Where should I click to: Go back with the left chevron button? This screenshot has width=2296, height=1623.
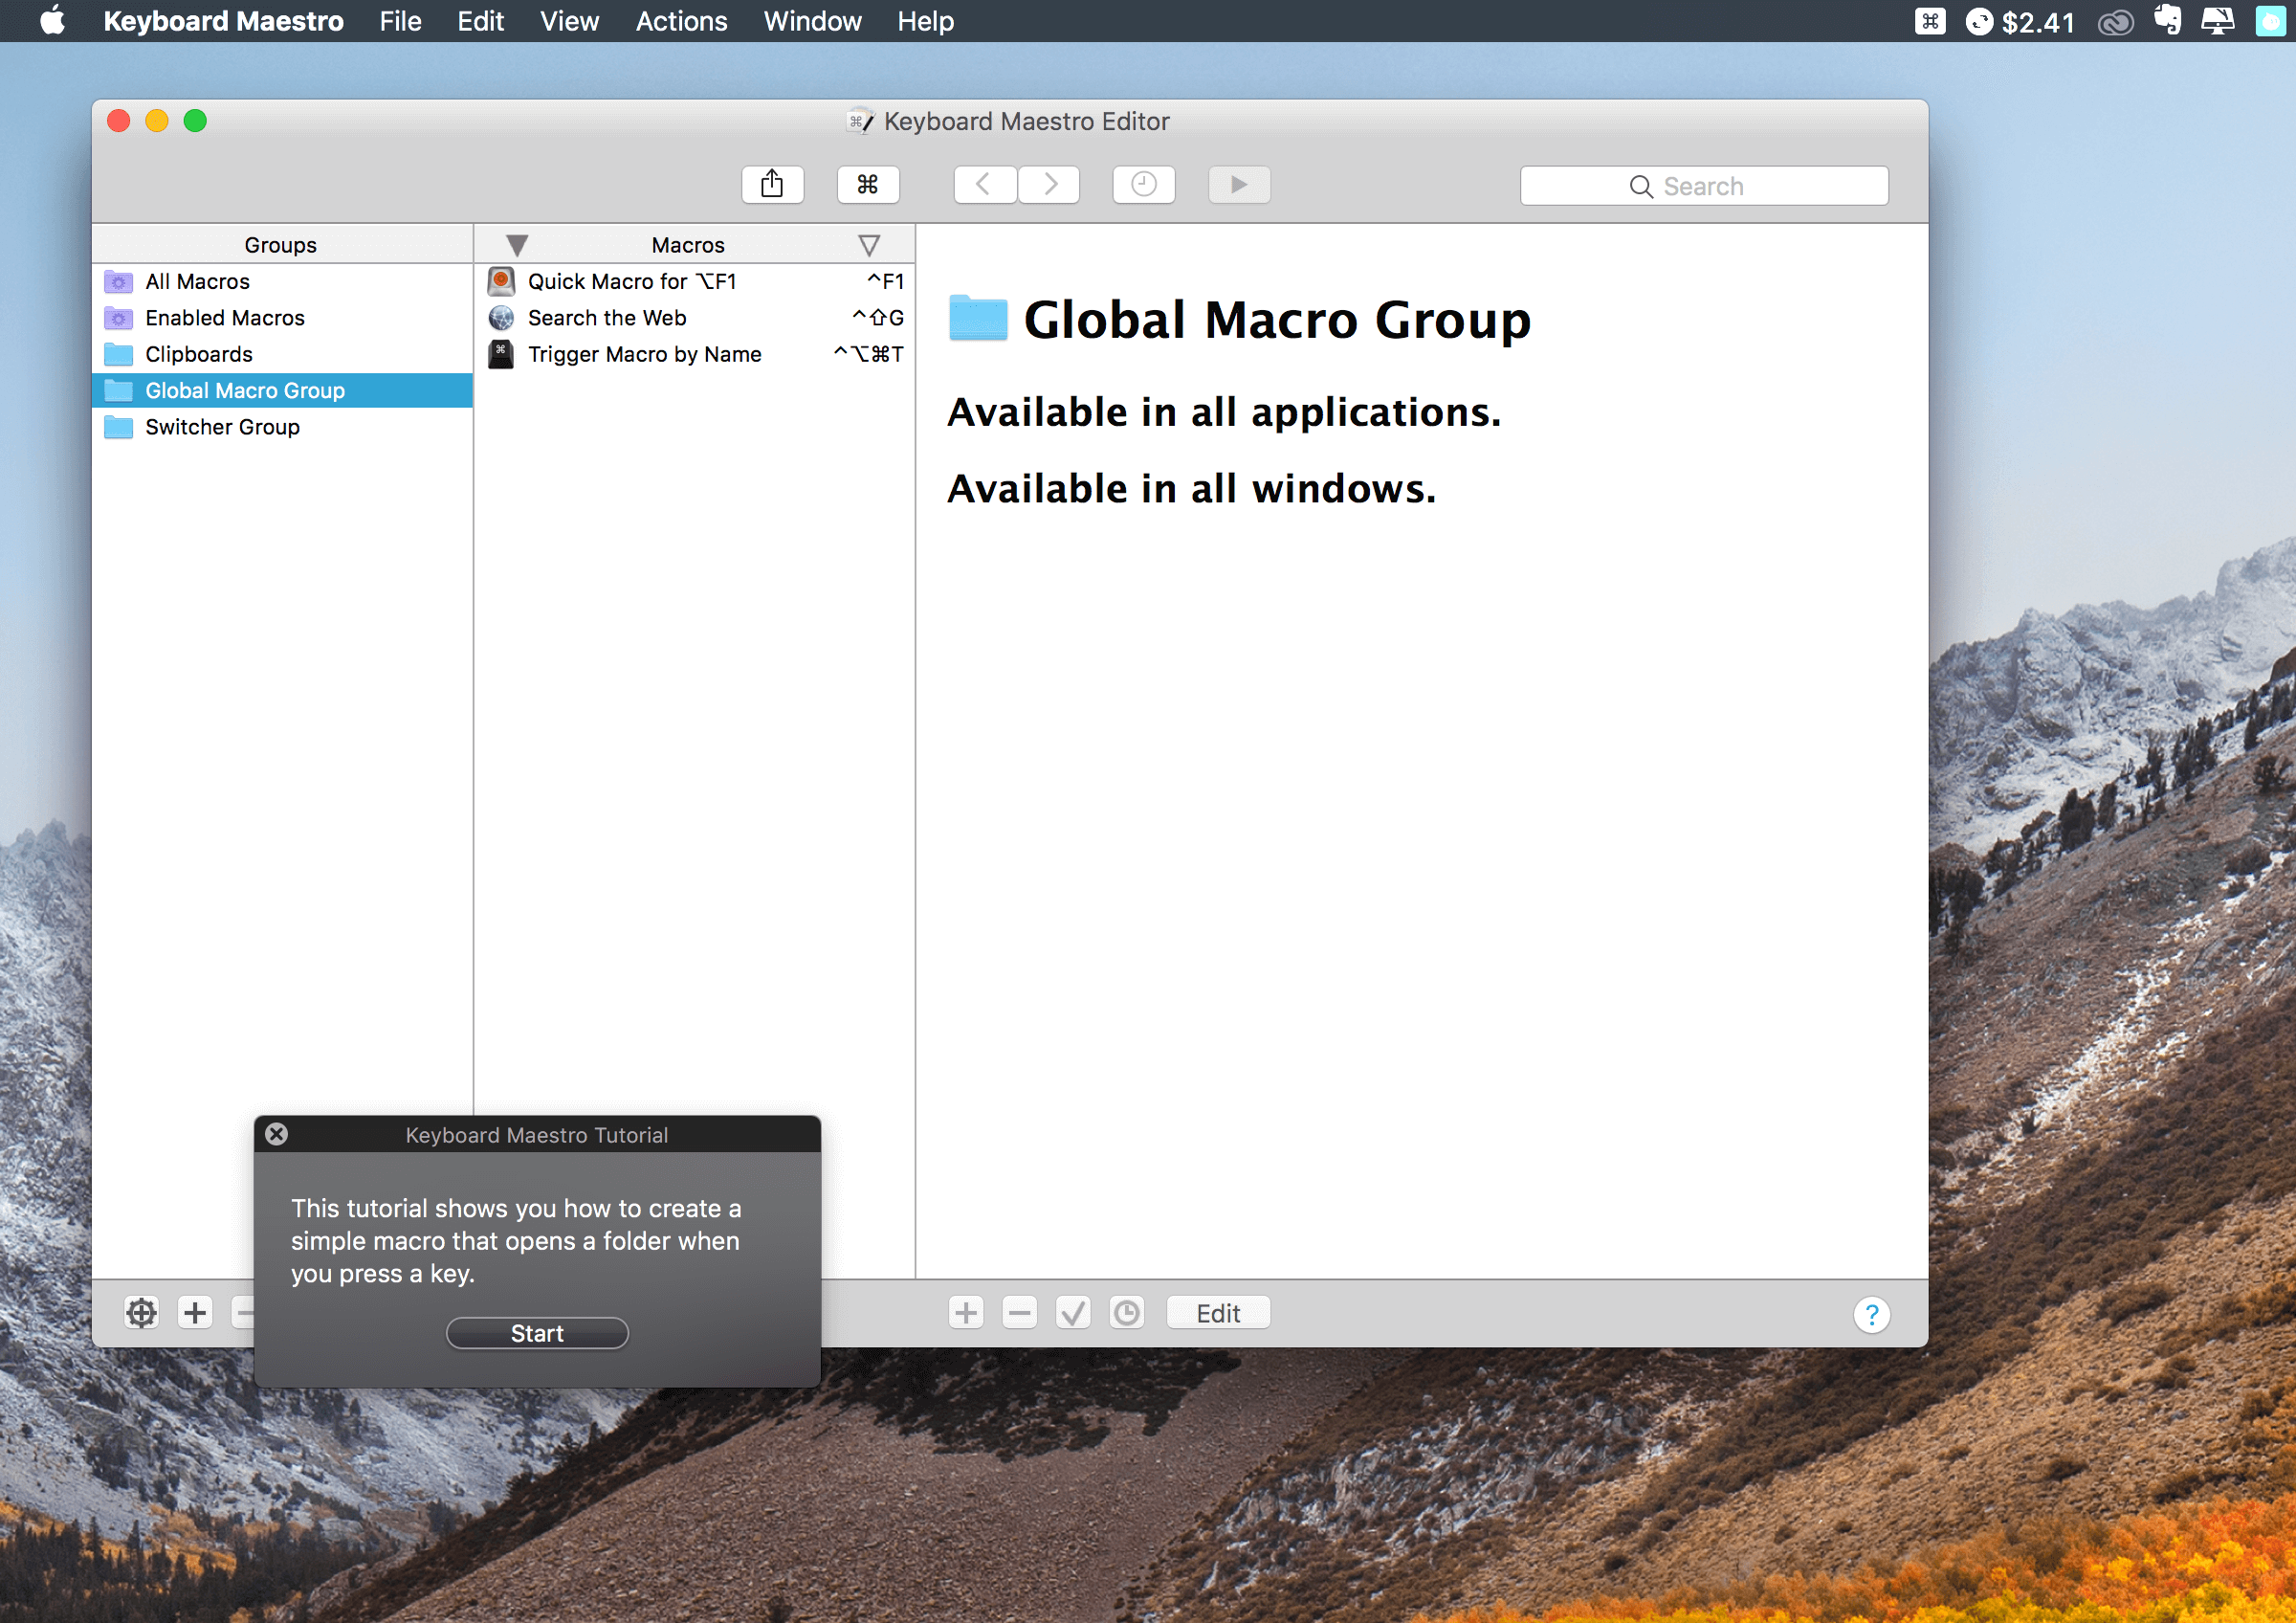click(985, 185)
